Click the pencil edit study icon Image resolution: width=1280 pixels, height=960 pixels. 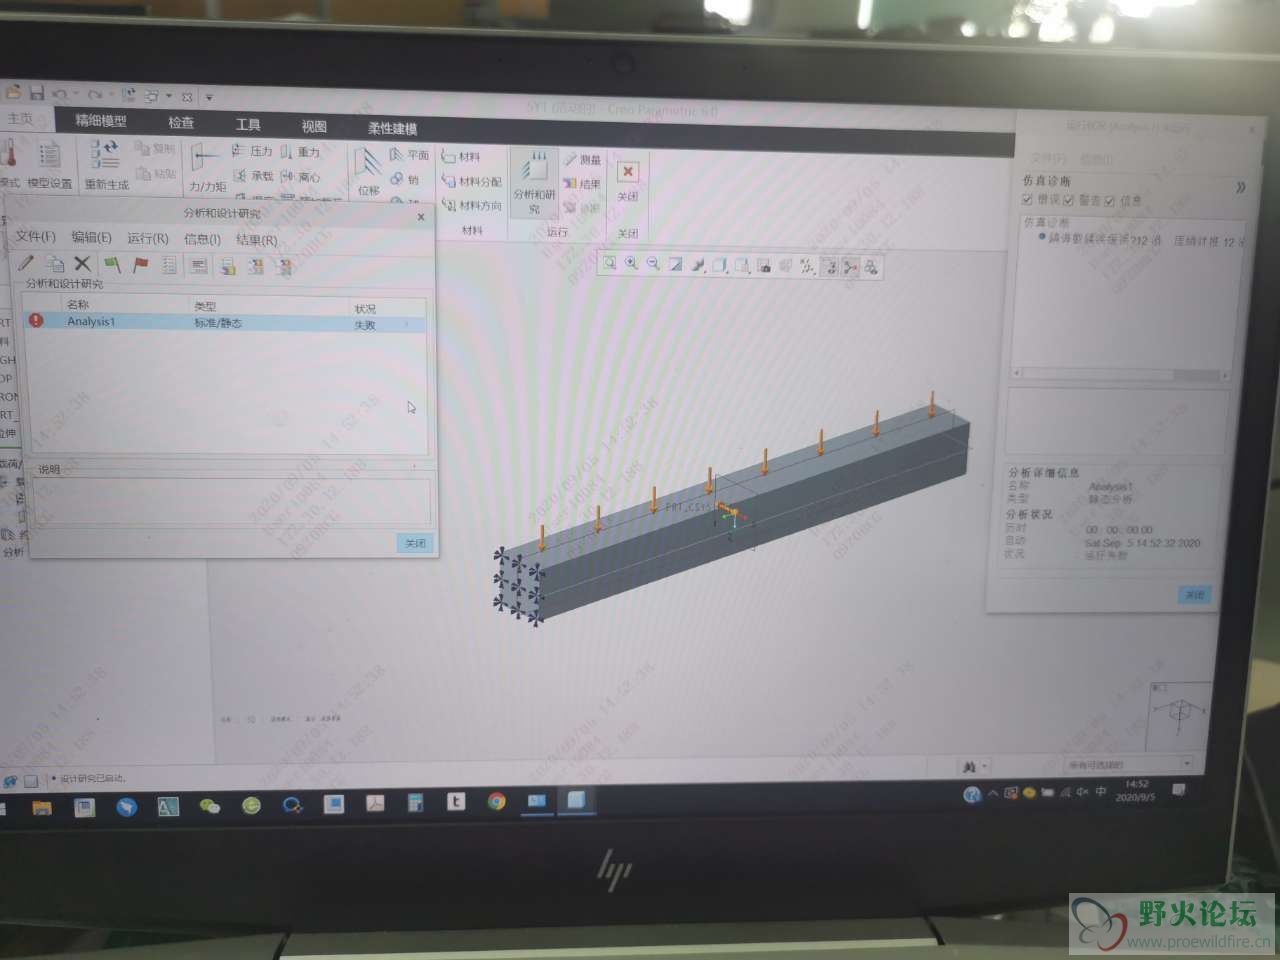click(x=26, y=263)
